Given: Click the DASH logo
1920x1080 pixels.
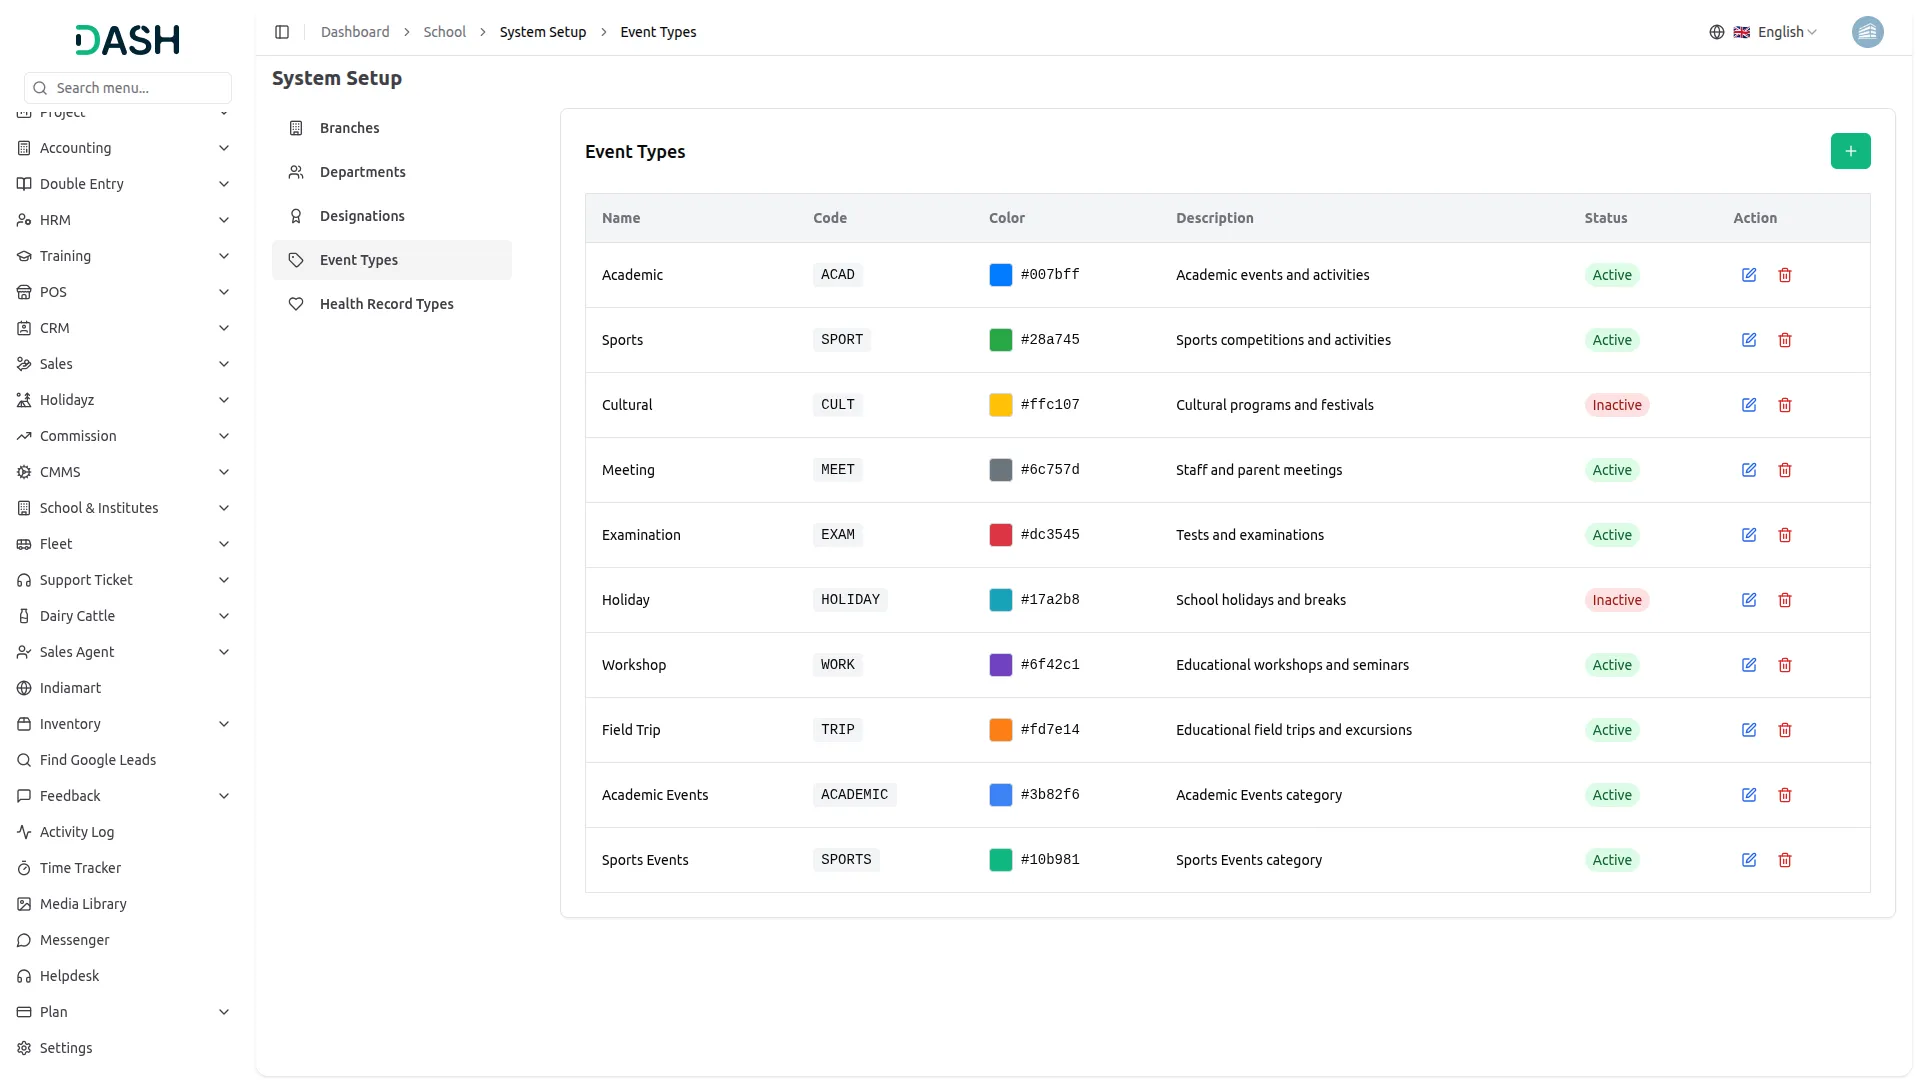Looking at the screenshot, I should tap(128, 40).
